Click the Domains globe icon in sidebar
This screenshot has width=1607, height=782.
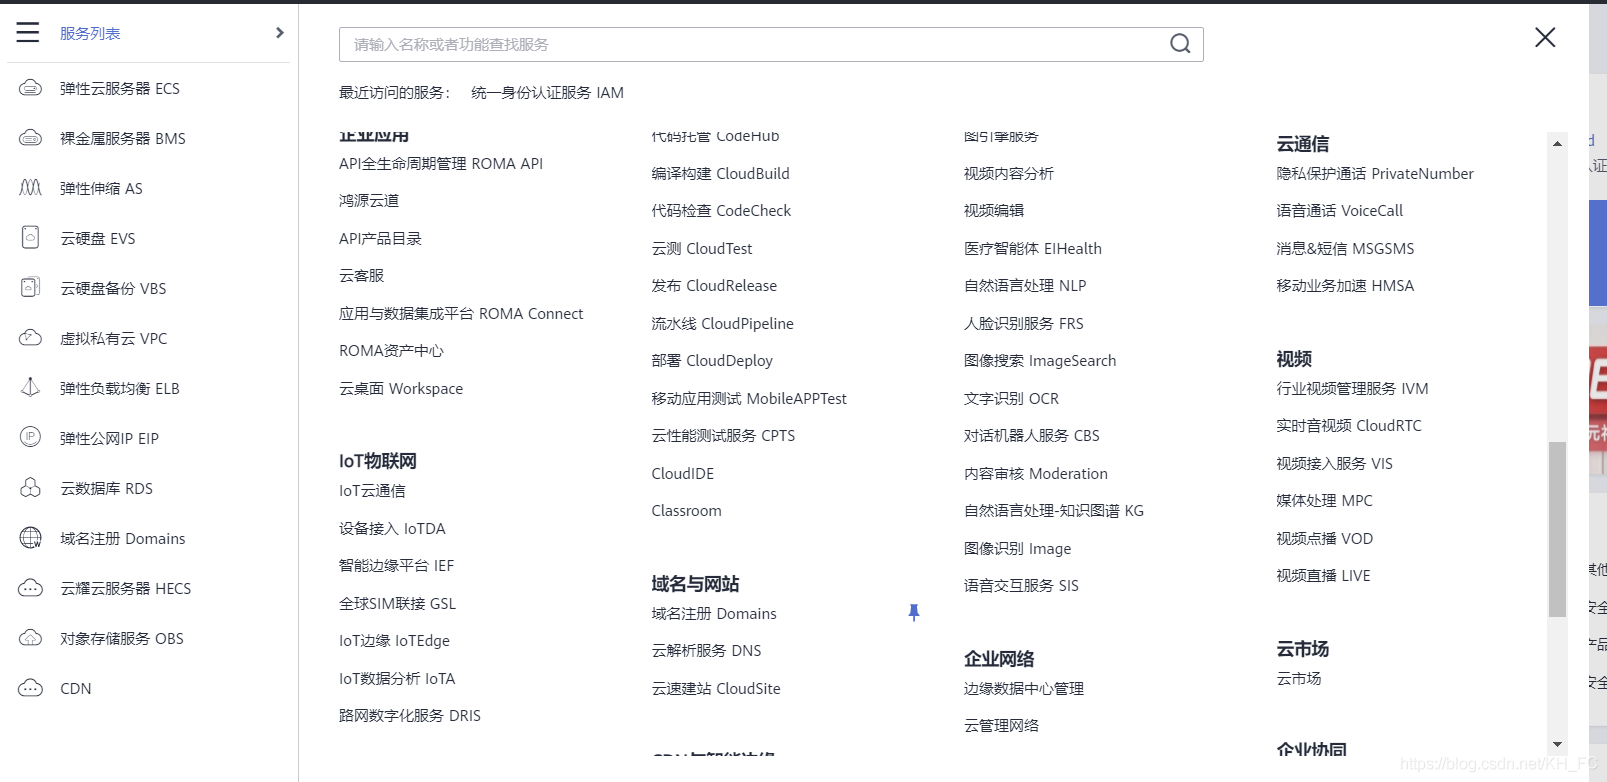(x=31, y=538)
